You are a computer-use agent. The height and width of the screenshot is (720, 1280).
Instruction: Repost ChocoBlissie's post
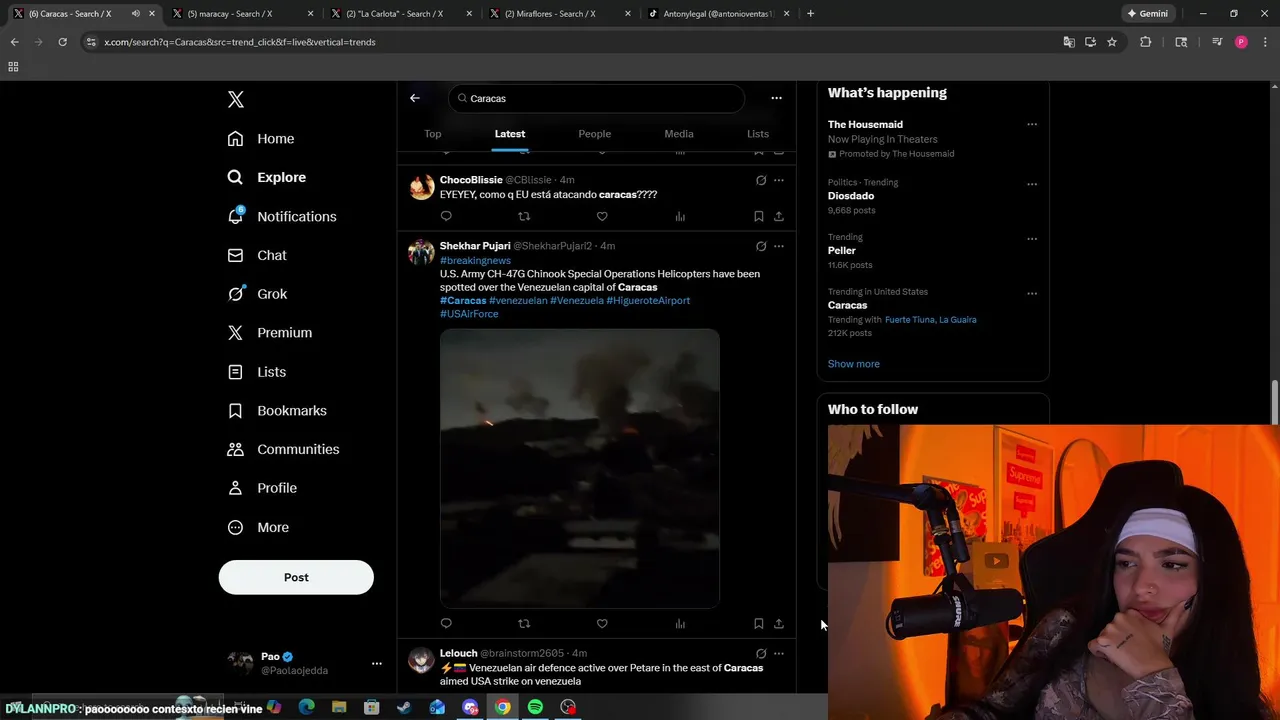click(524, 216)
